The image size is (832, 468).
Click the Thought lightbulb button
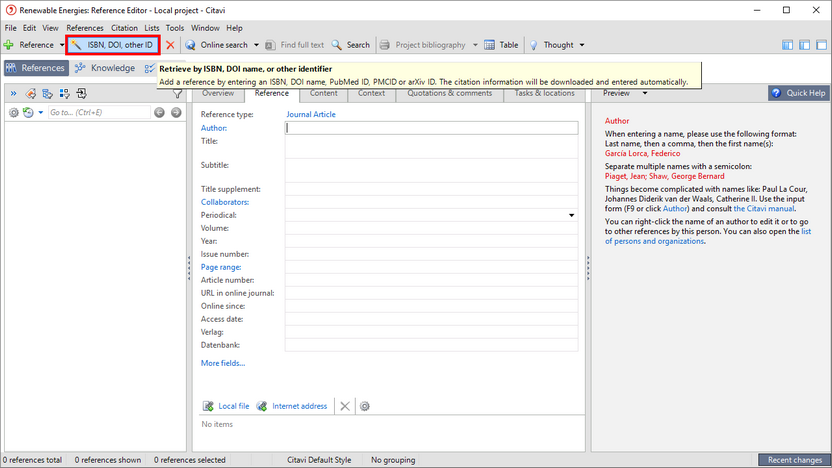coord(552,45)
